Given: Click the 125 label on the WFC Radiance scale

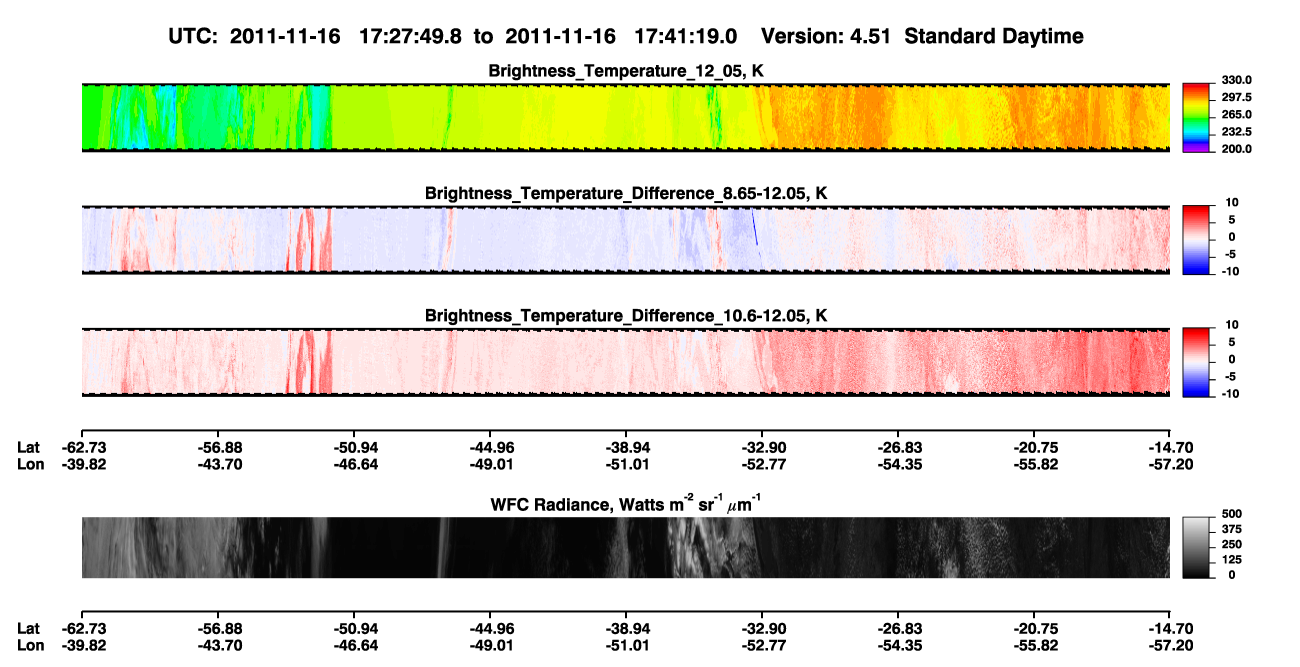Looking at the screenshot, I should tap(1232, 560).
